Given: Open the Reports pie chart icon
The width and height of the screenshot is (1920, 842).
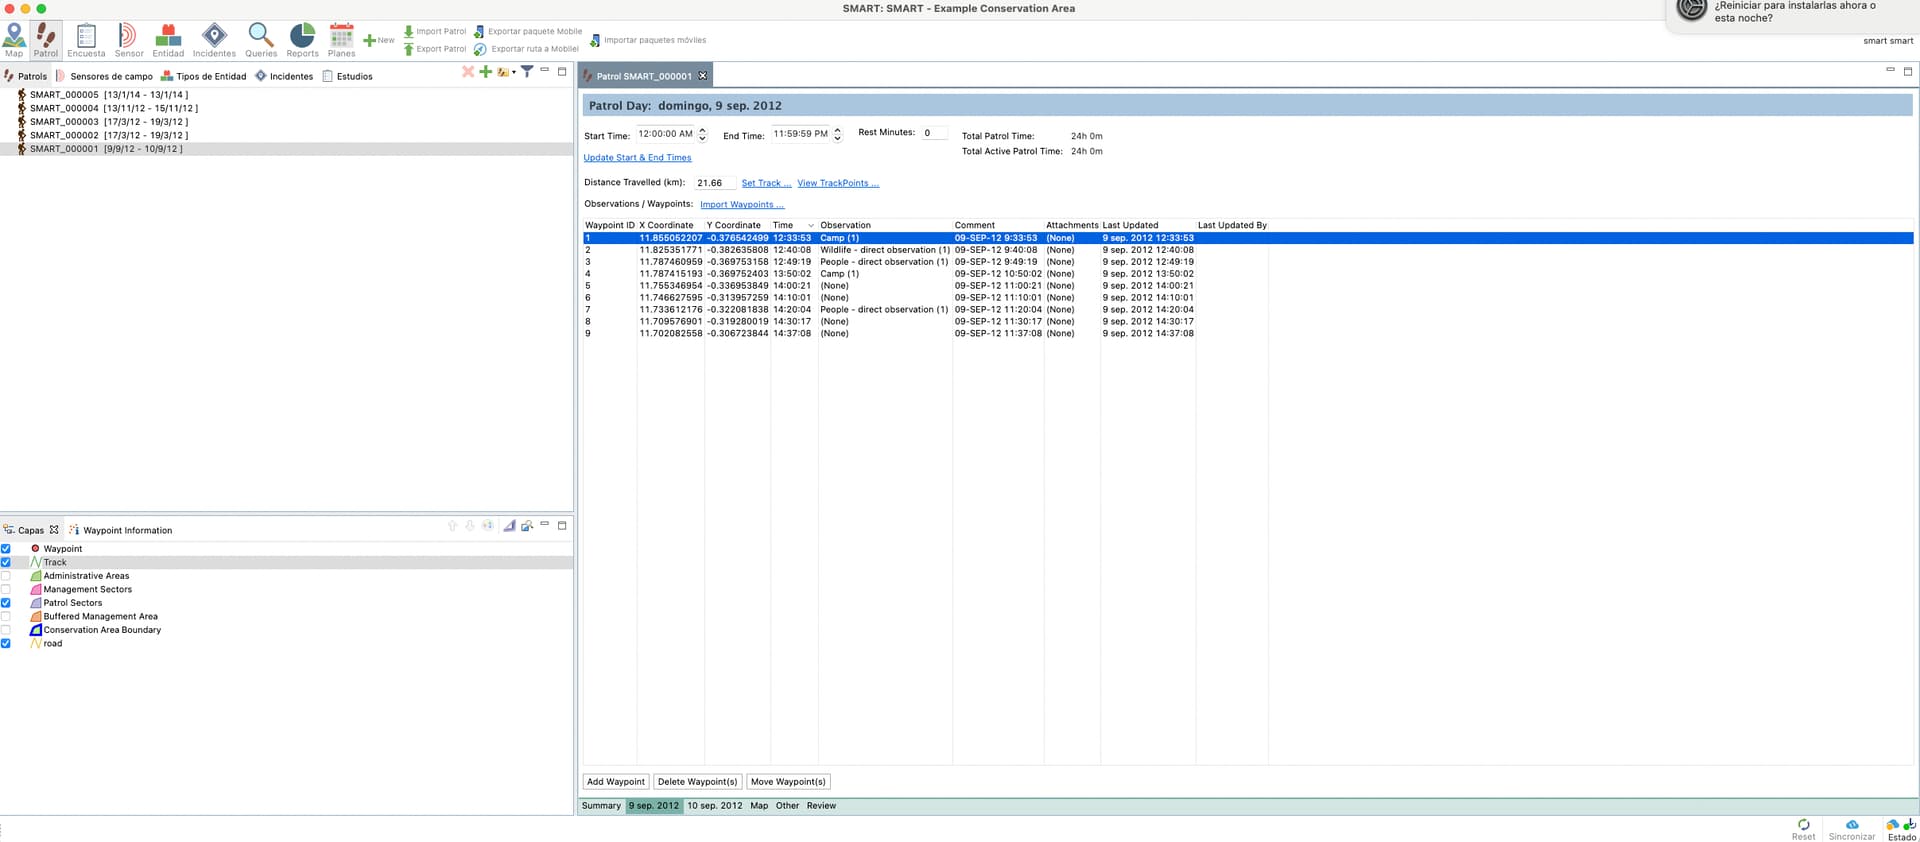Looking at the screenshot, I should click(x=302, y=38).
